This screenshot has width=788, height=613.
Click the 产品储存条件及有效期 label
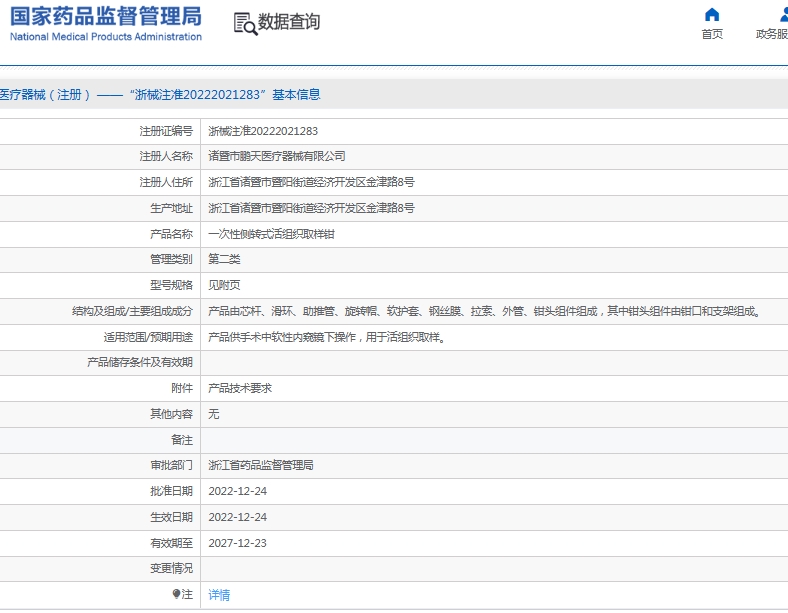[140, 362]
